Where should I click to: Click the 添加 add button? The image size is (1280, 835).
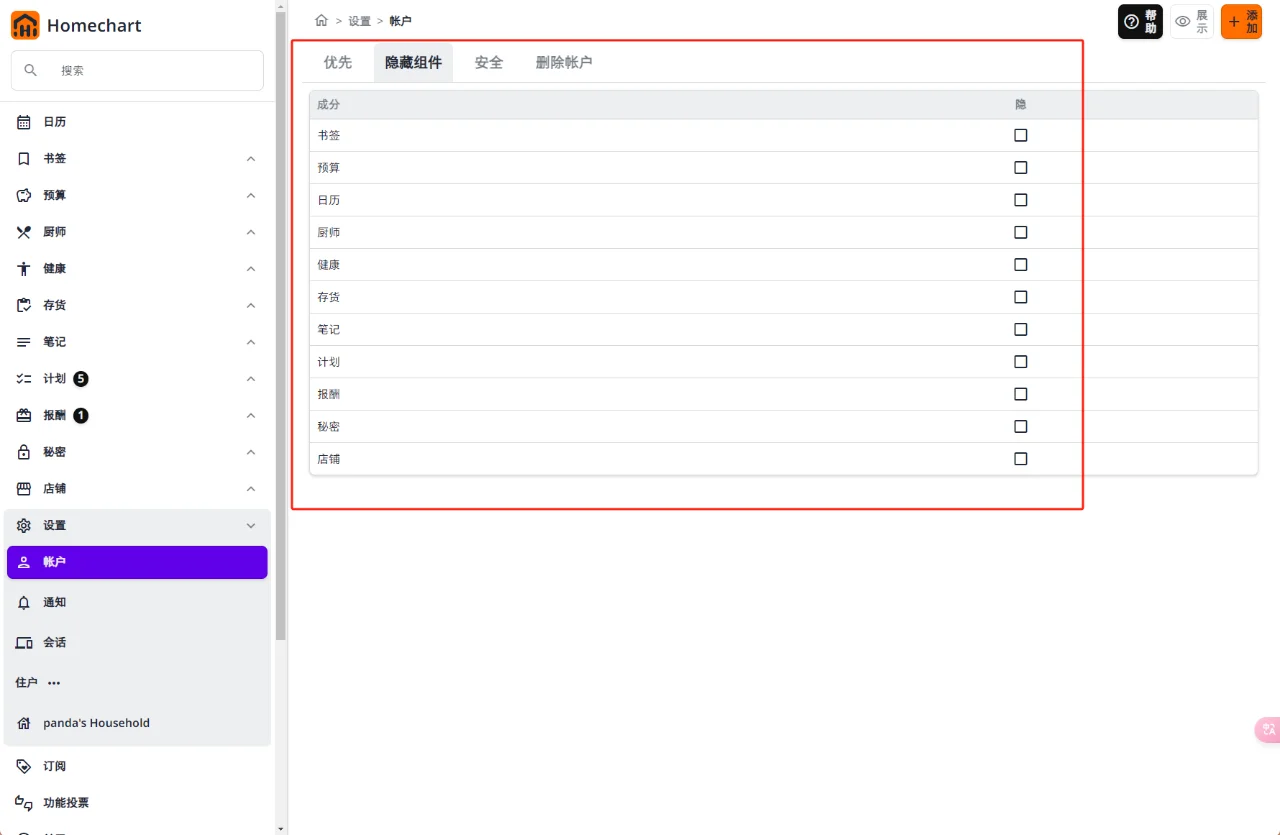pyautogui.click(x=1240, y=20)
